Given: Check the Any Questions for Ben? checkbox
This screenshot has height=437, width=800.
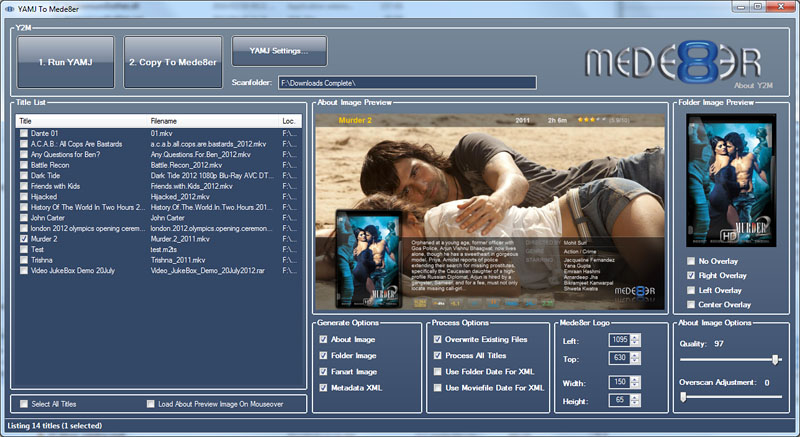Looking at the screenshot, I should pyautogui.click(x=23, y=155).
